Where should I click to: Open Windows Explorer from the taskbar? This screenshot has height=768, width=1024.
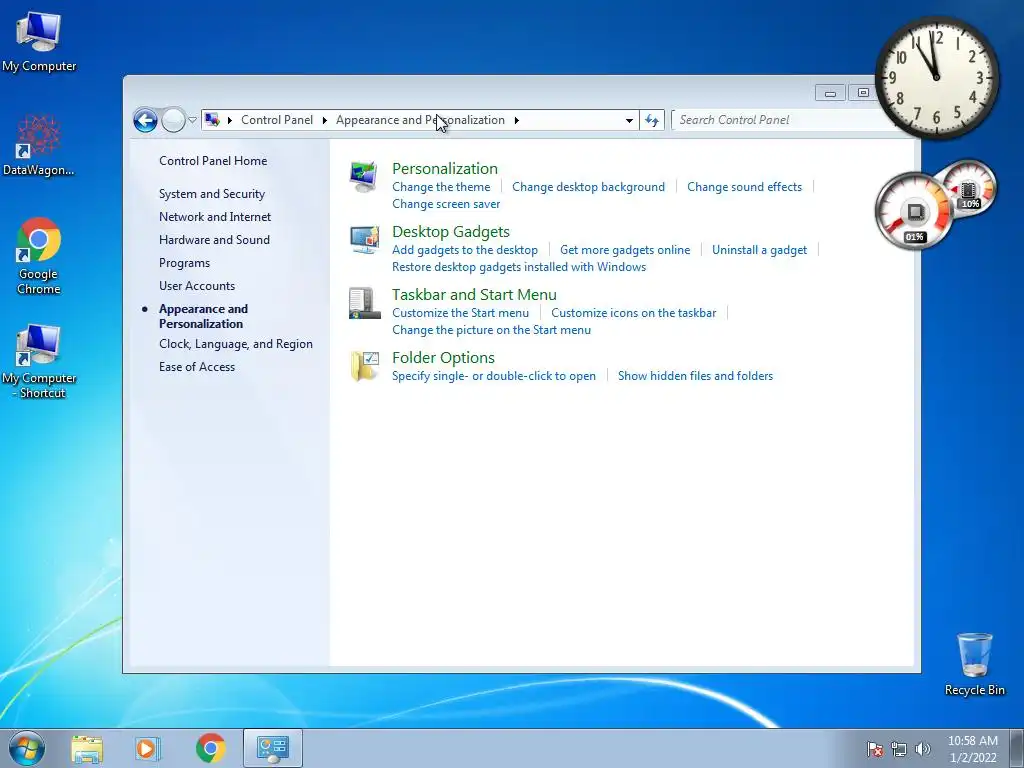(x=87, y=748)
